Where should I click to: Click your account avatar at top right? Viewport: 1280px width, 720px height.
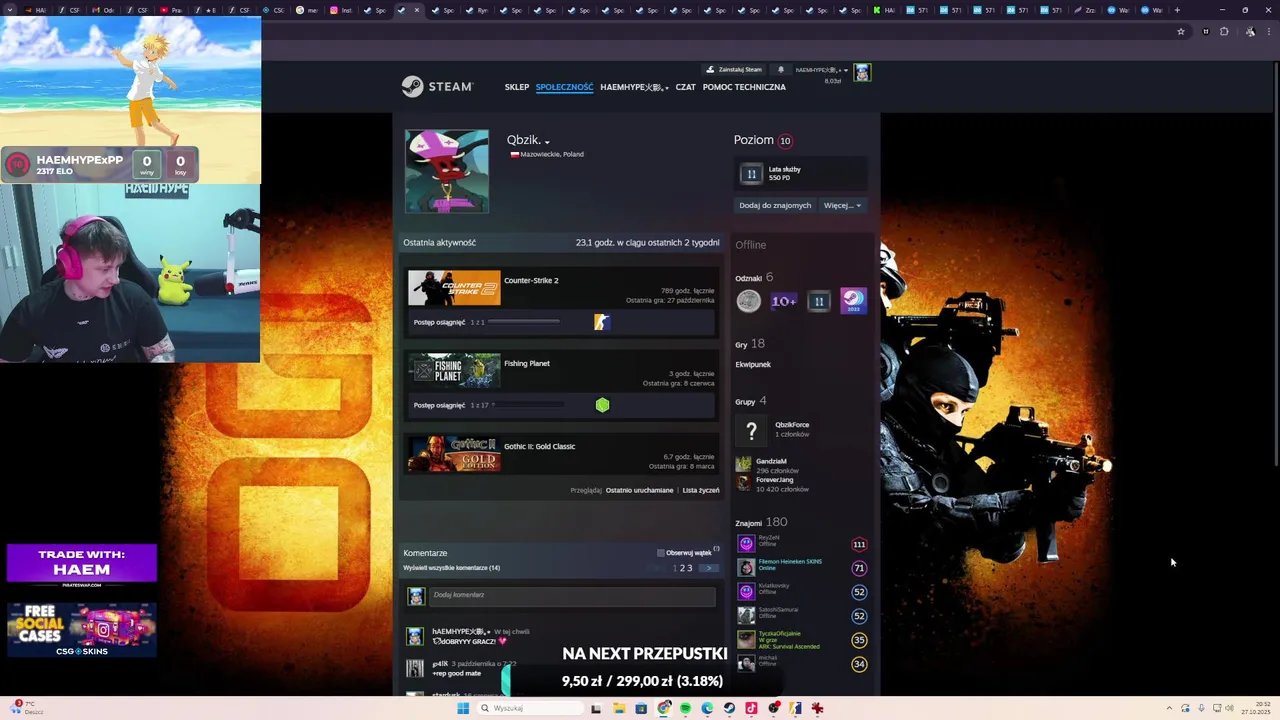[862, 72]
